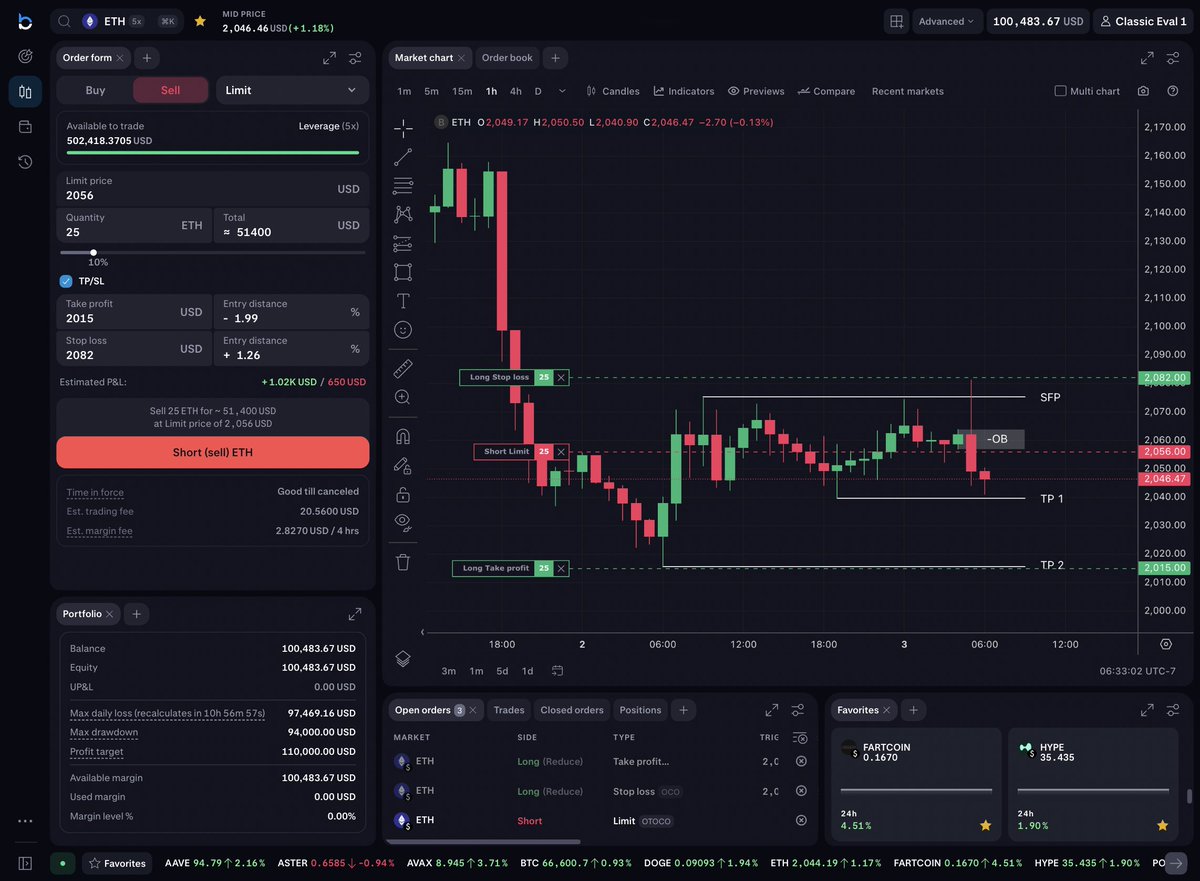
Task: Open the Positions tab
Action: click(x=640, y=710)
